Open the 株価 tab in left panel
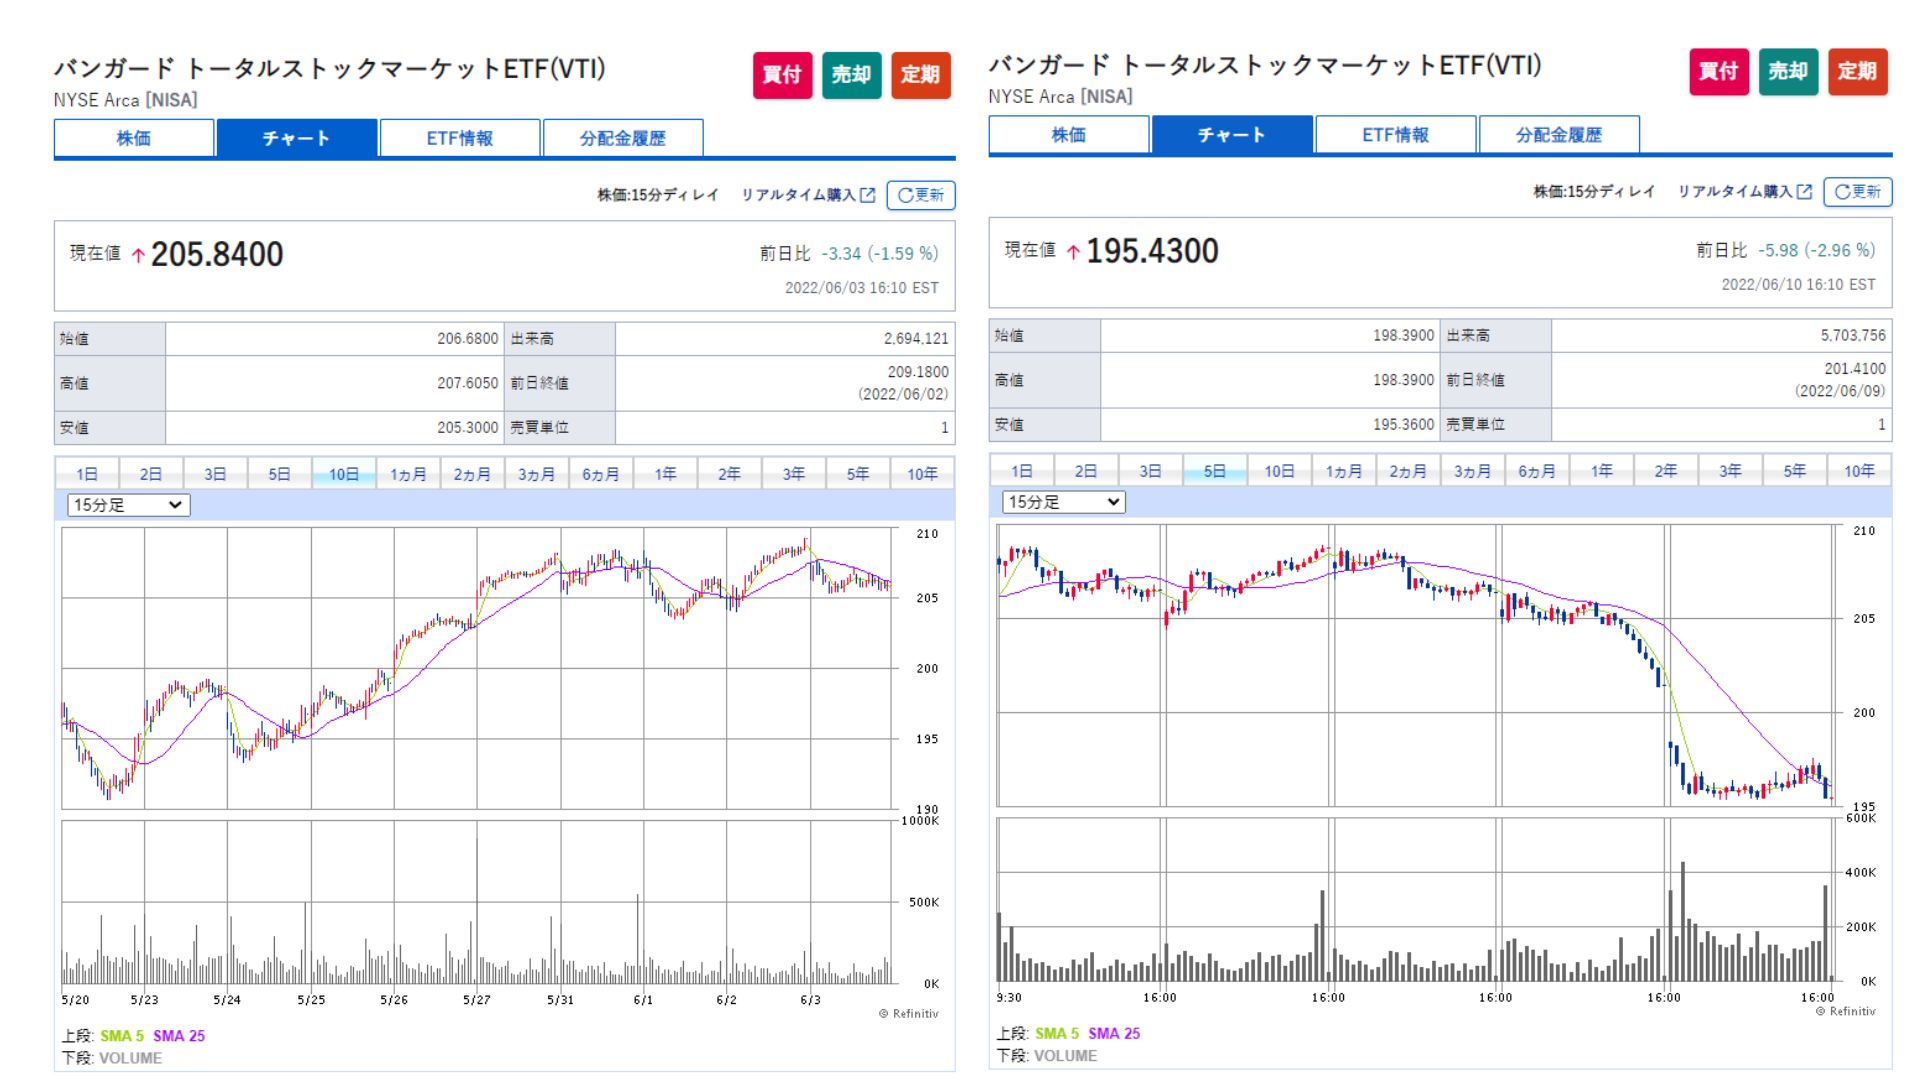This screenshot has width=1920, height=1080. (134, 138)
